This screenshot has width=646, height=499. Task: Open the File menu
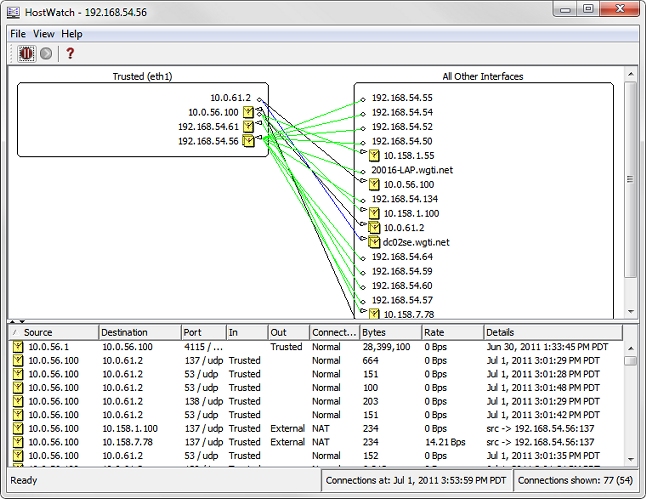[x=18, y=34]
